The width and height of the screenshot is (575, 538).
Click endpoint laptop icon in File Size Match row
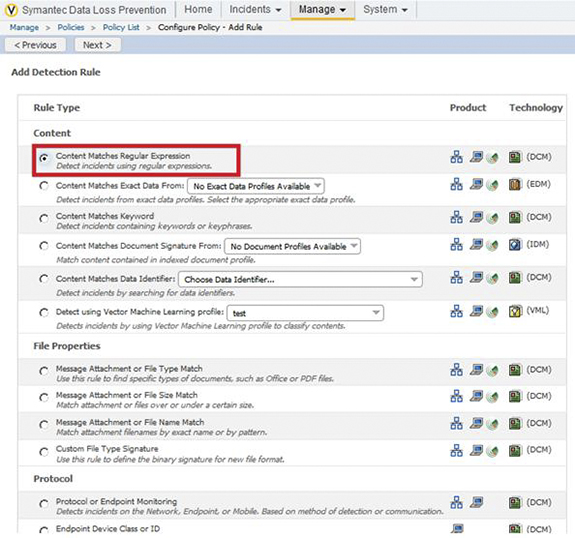click(476, 396)
